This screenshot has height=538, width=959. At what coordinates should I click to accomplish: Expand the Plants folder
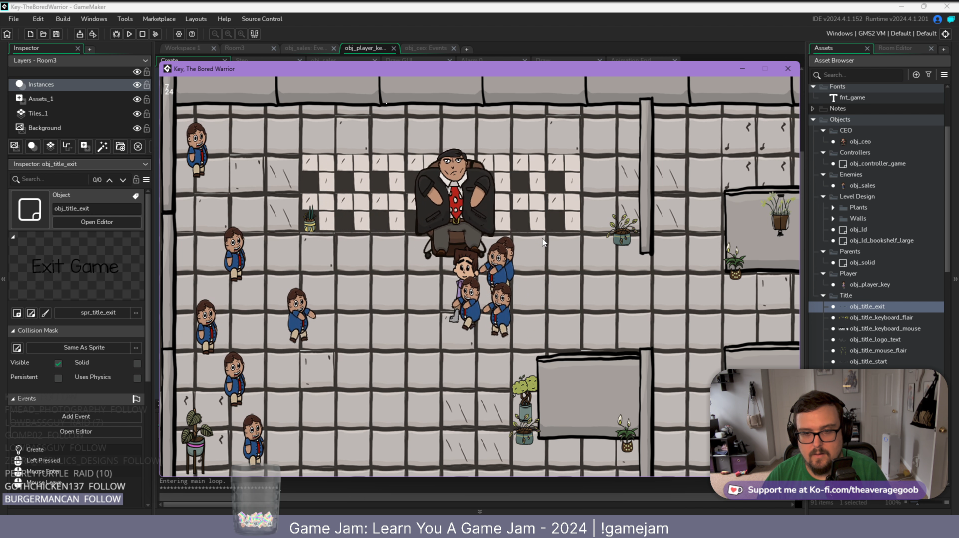[x=833, y=208]
